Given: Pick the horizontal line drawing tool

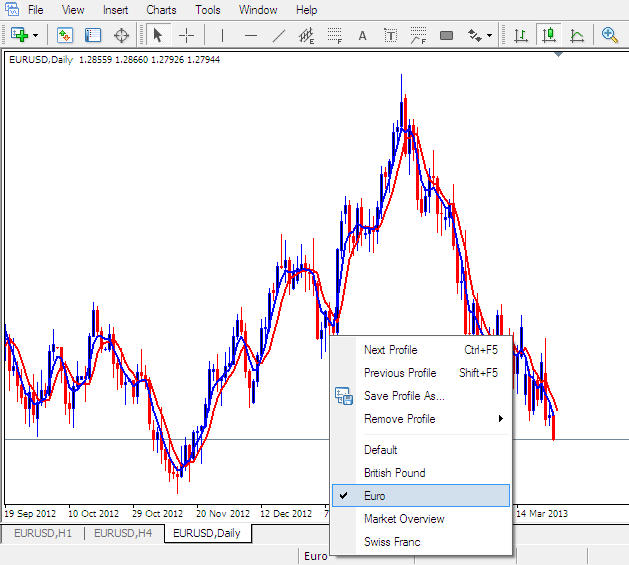Looking at the screenshot, I should [x=251, y=35].
